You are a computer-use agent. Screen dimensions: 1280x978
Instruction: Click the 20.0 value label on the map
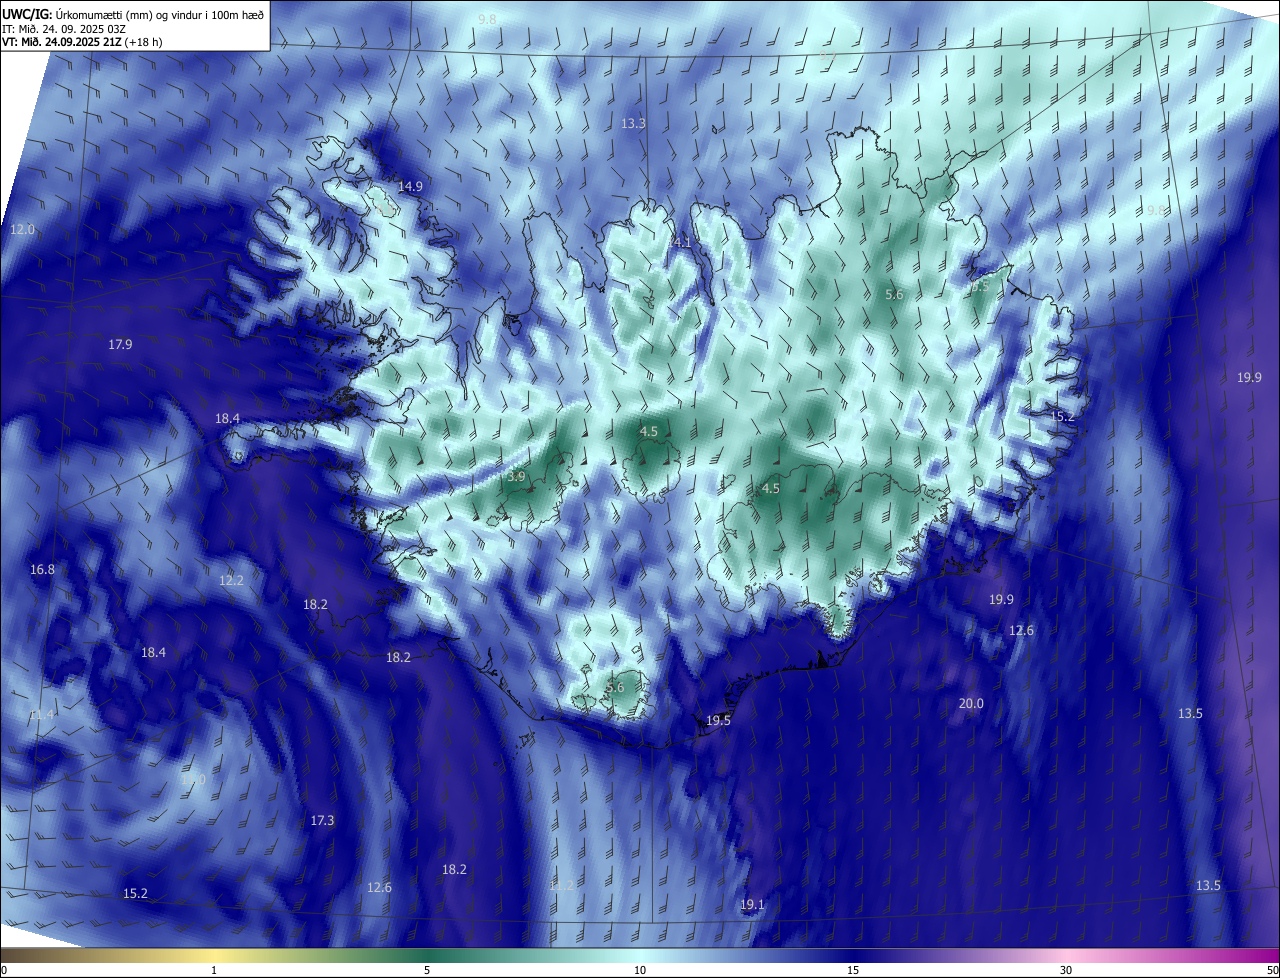tap(971, 704)
